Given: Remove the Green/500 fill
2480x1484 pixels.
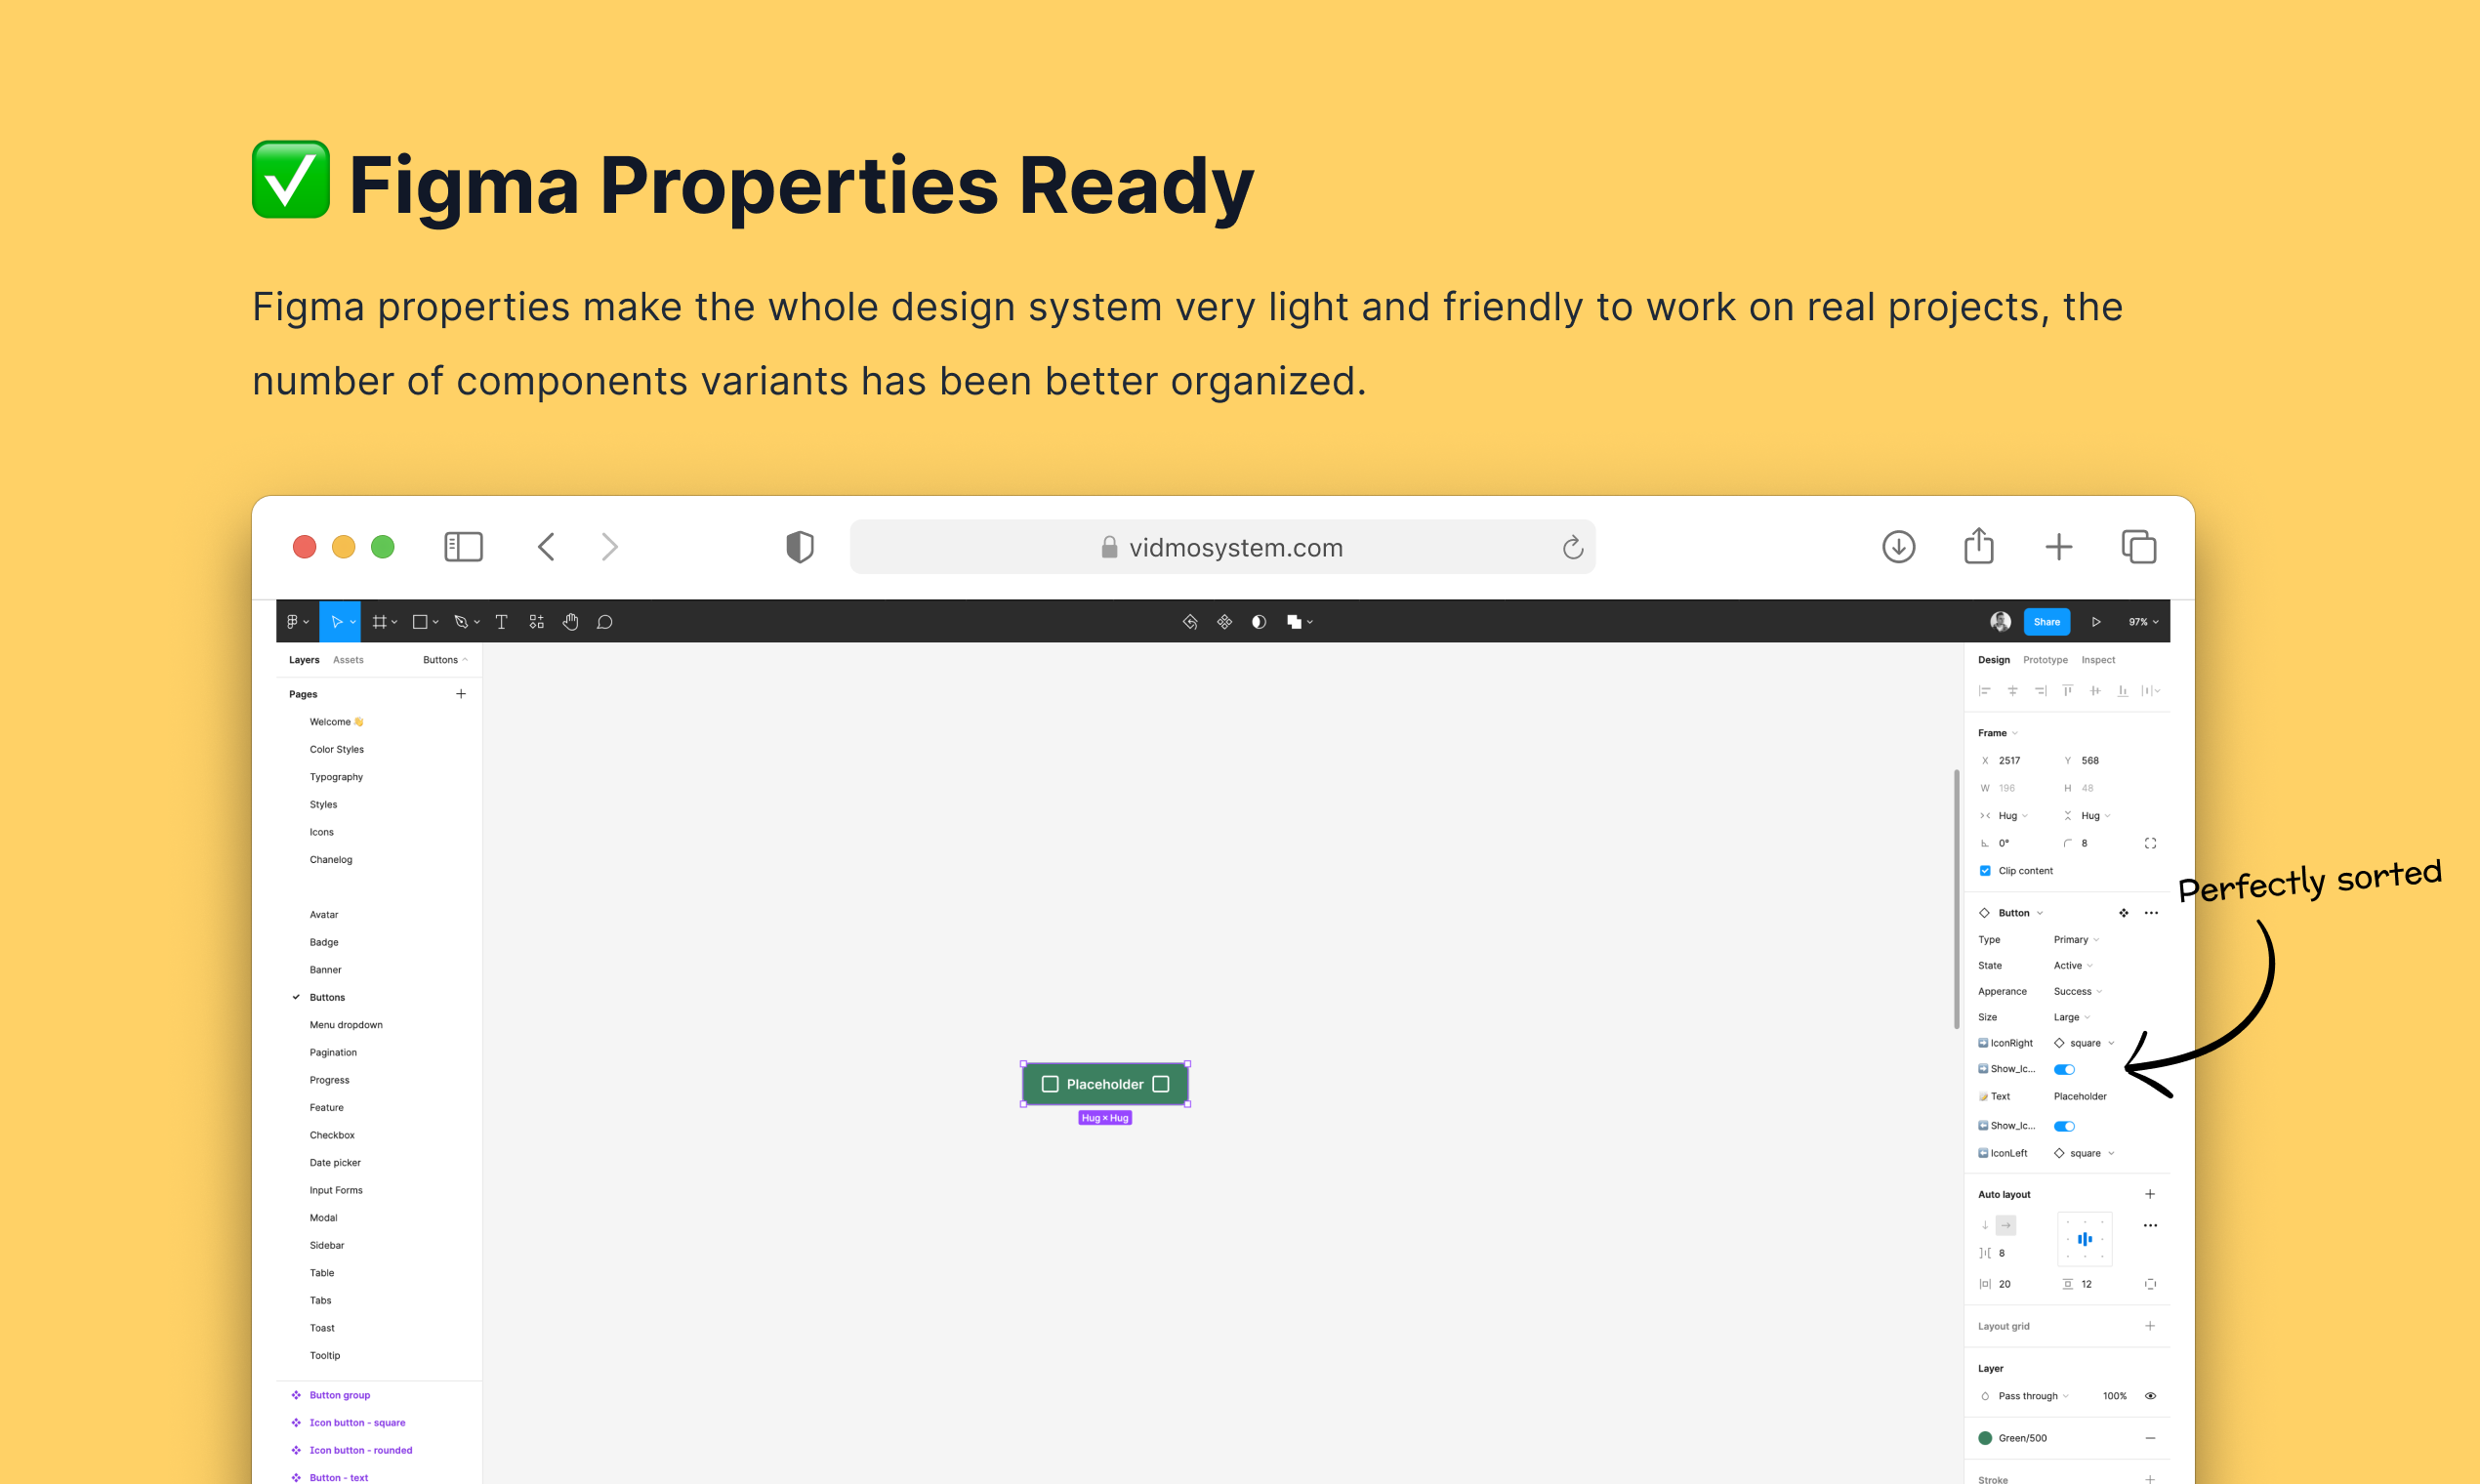Looking at the screenshot, I should (2150, 1438).
